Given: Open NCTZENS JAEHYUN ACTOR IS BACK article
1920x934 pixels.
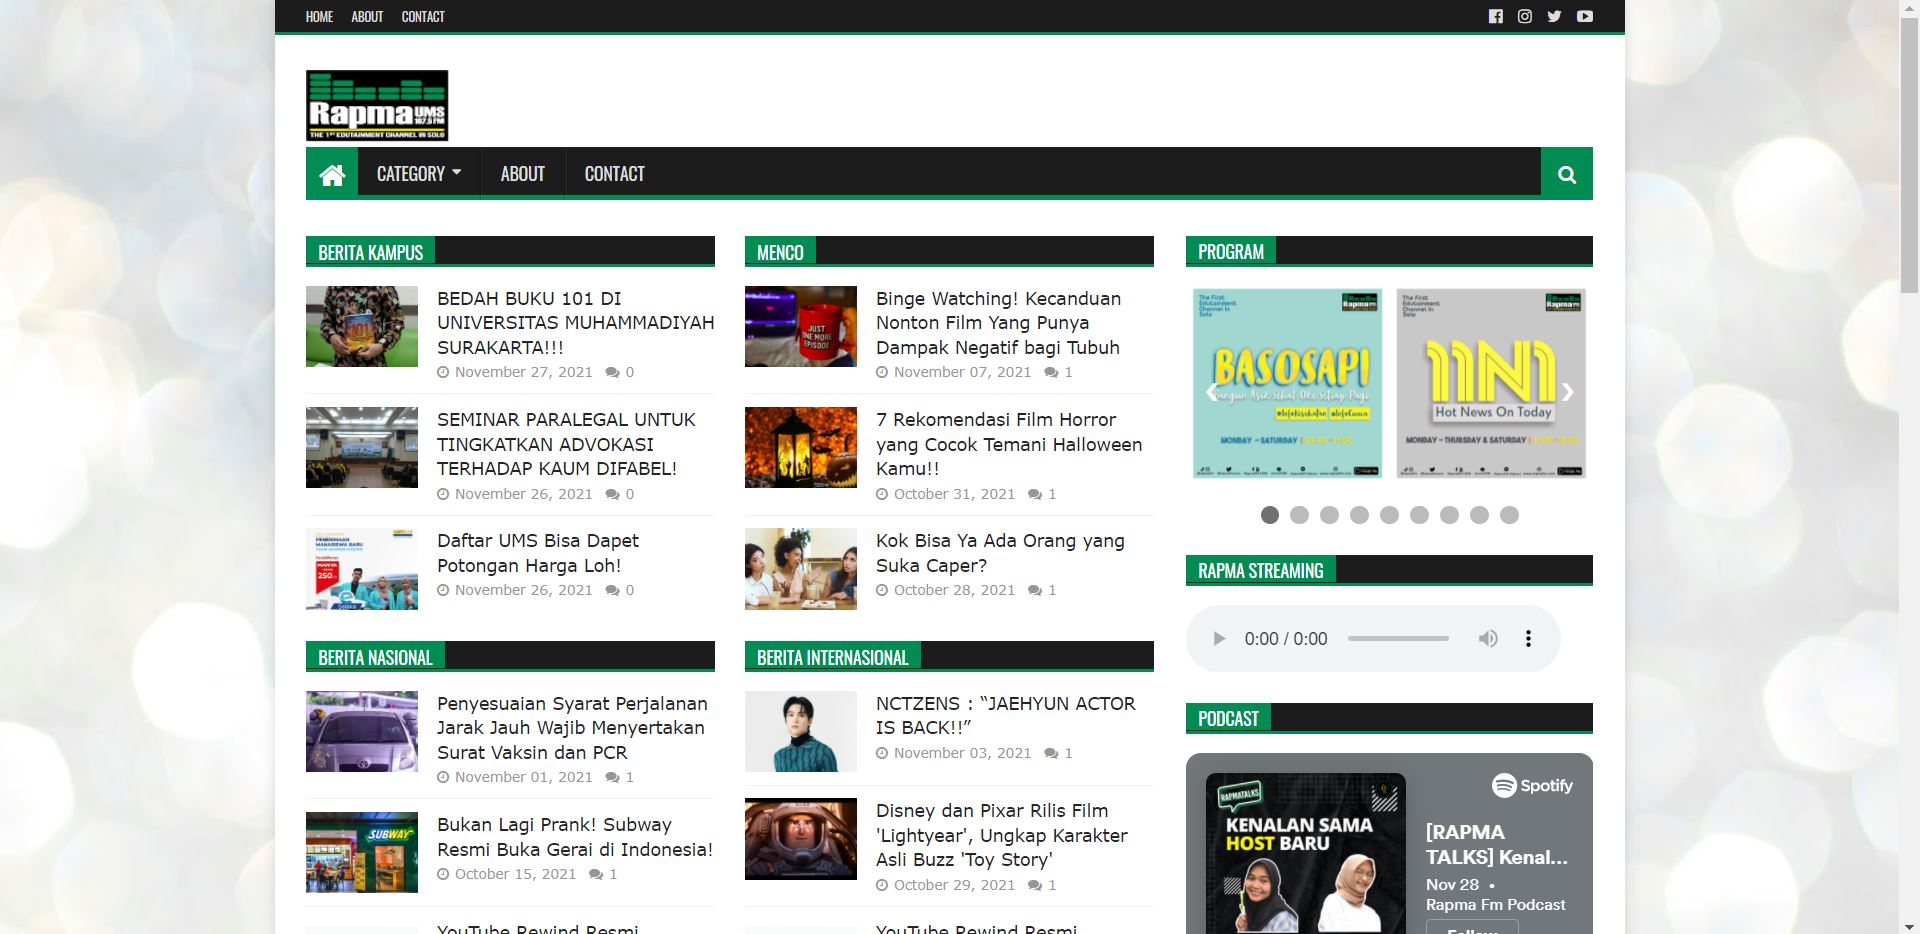Looking at the screenshot, I should pyautogui.click(x=1006, y=715).
